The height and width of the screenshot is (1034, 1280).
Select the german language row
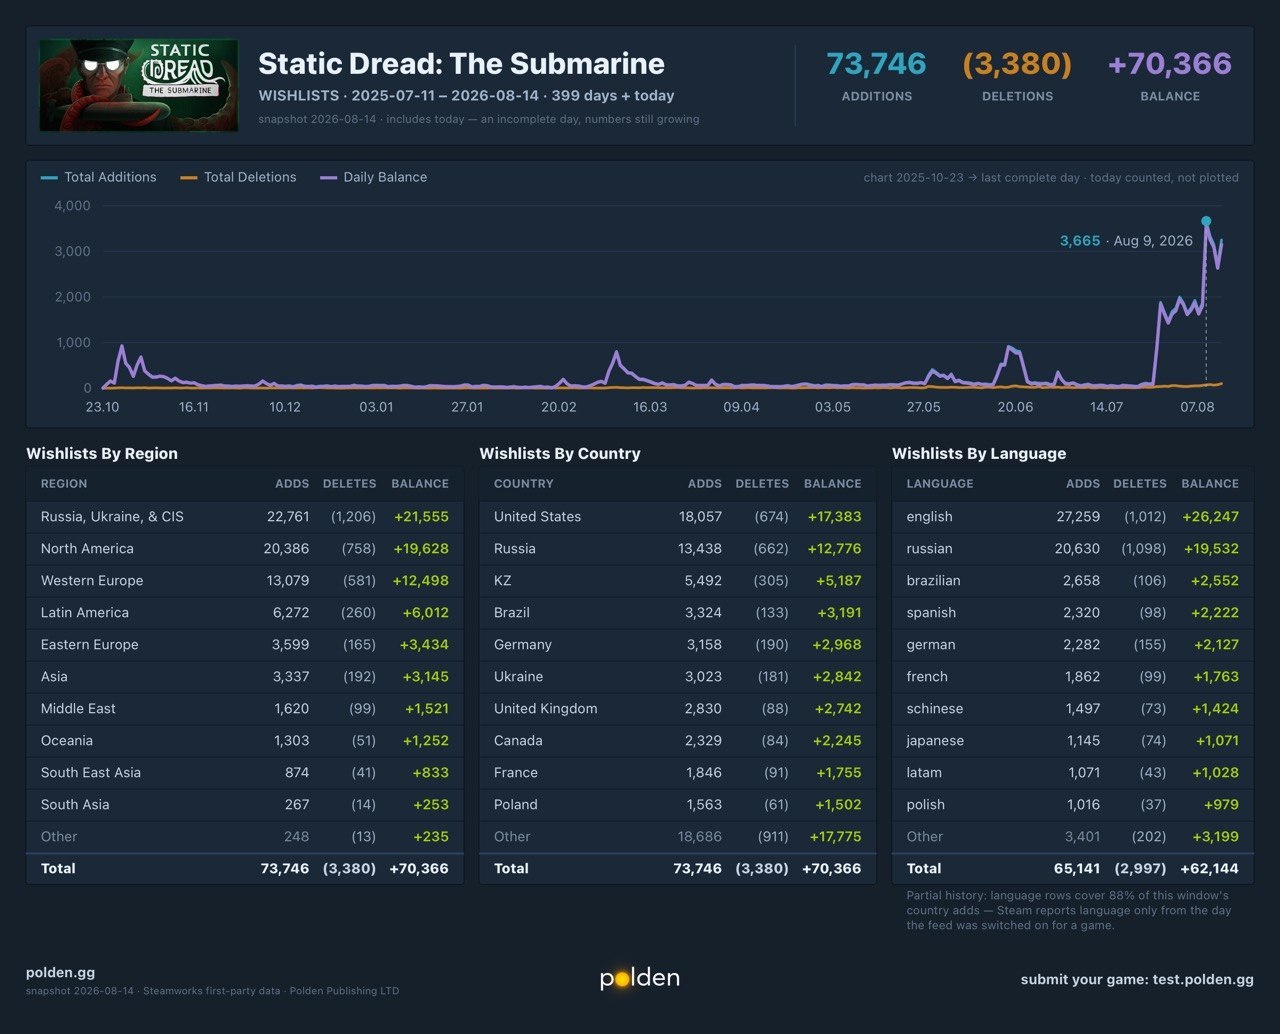pos(1073,645)
